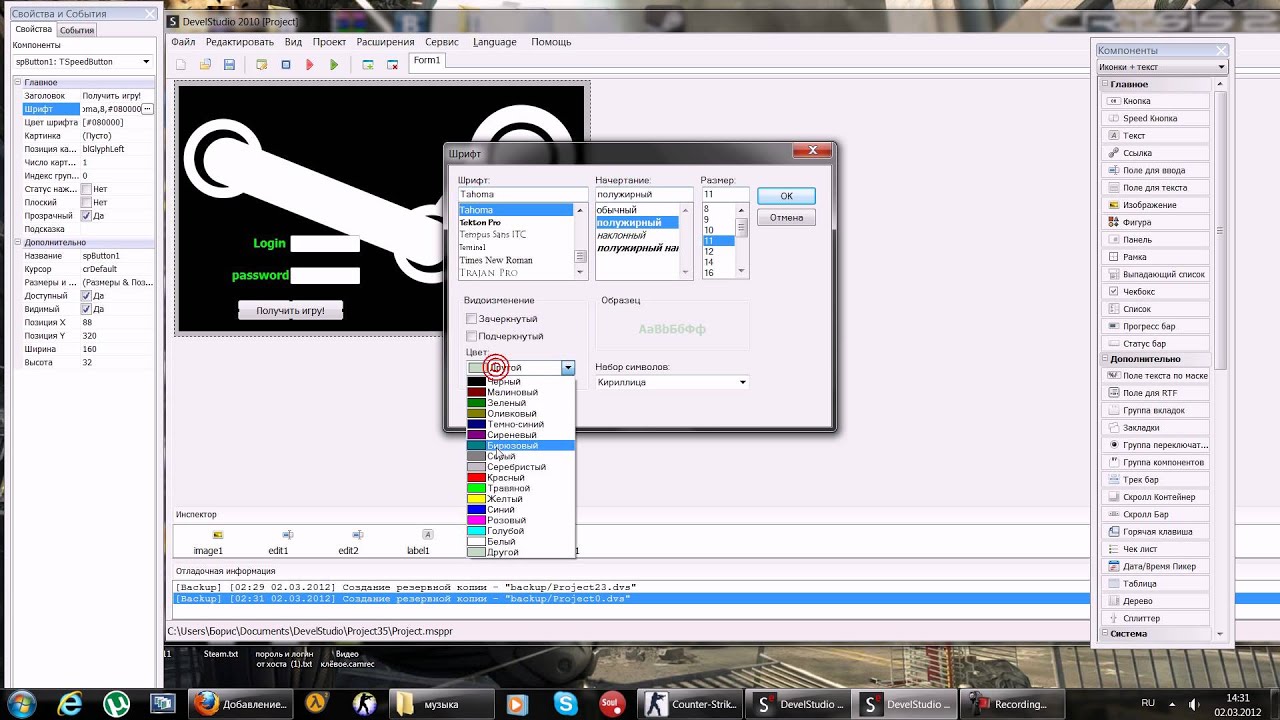Select image1 in the inspector strip

coord(208,542)
